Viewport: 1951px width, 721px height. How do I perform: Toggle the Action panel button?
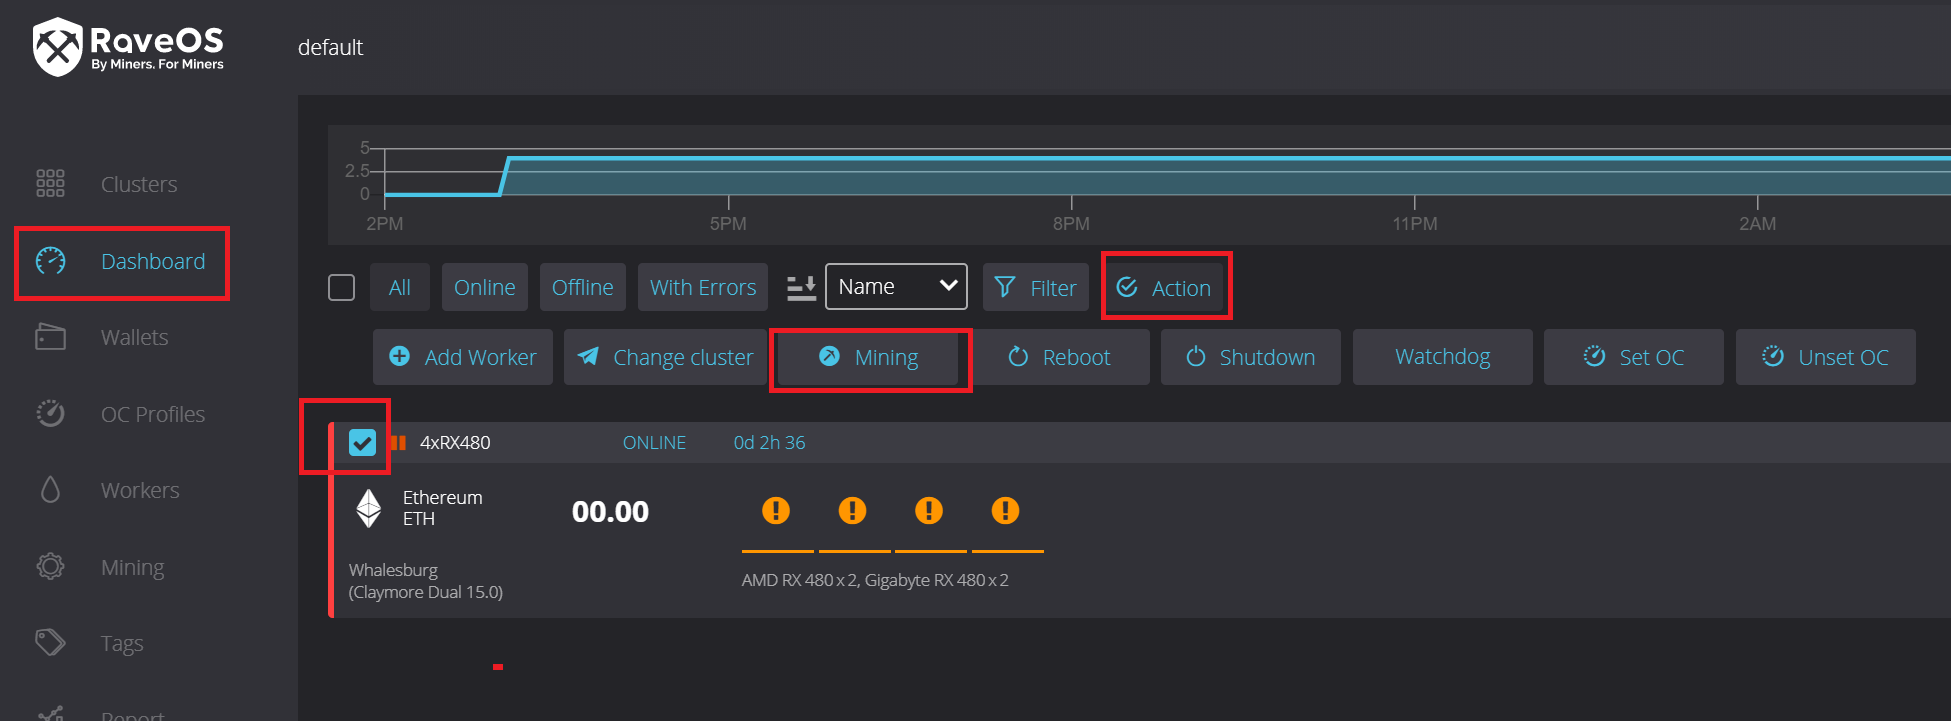[1165, 288]
